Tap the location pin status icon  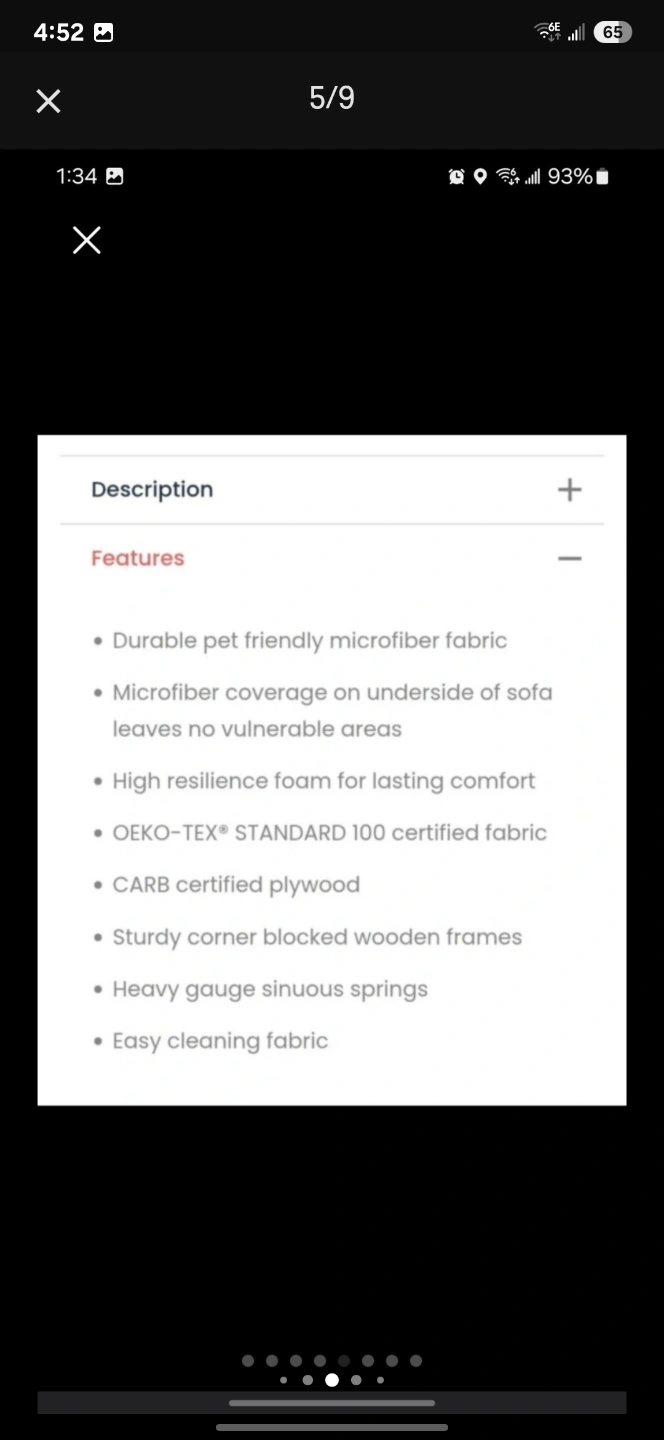(x=480, y=177)
